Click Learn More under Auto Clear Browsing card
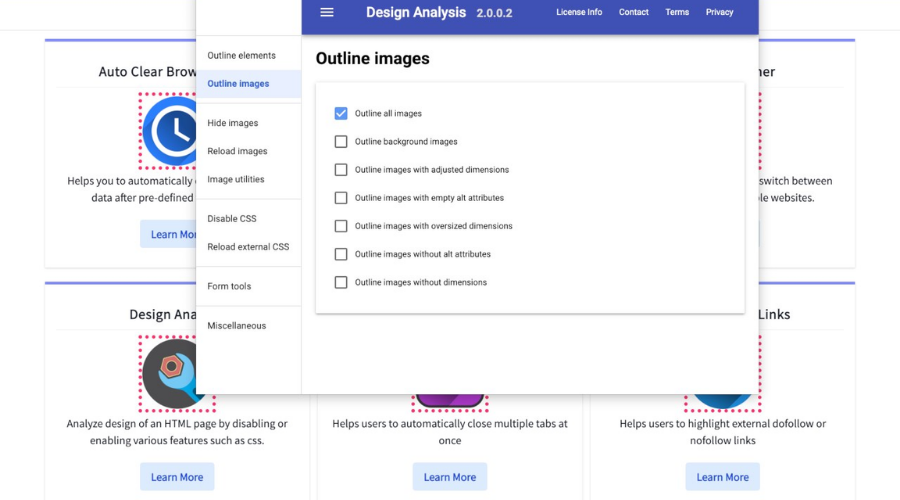 point(168,234)
